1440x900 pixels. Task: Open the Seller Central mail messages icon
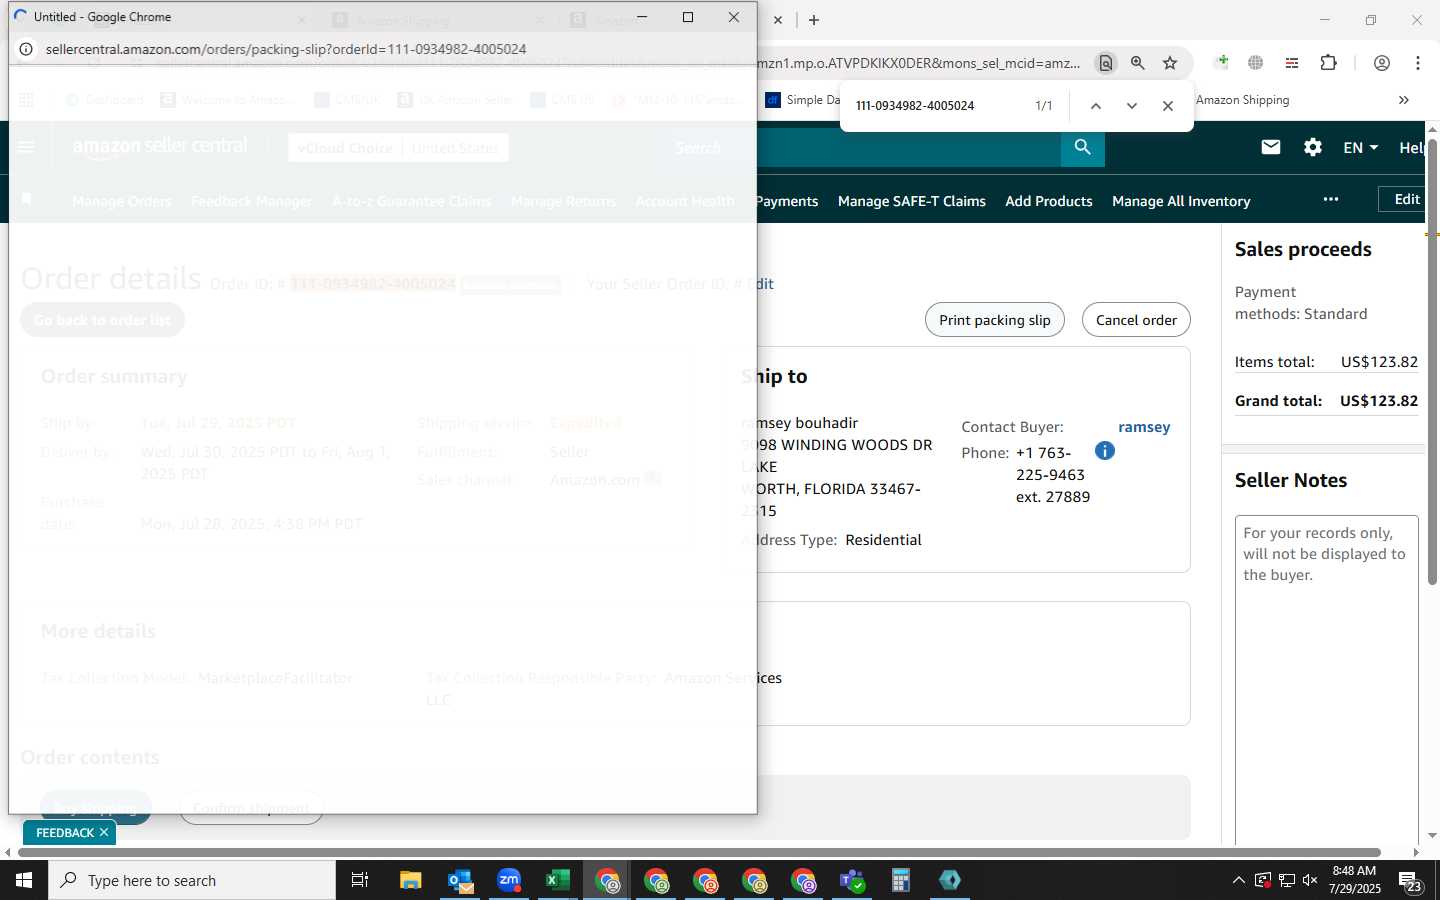(x=1271, y=148)
